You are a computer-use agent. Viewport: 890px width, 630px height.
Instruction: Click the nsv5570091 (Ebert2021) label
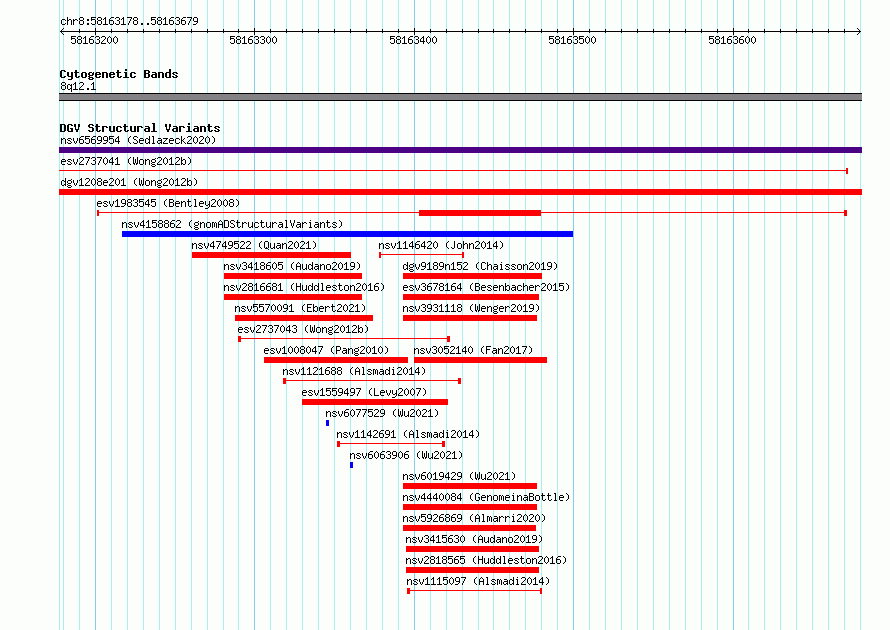pyautogui.click(x=300, y=308)
